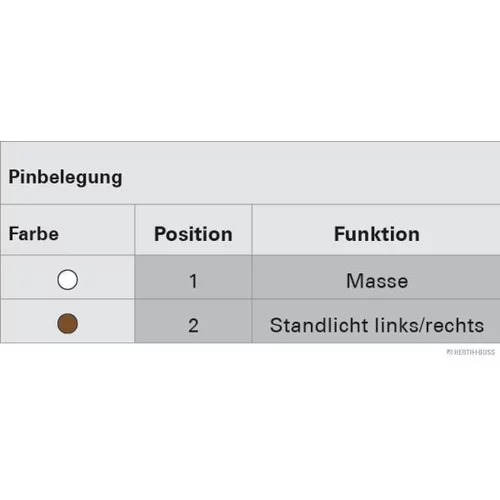500x500 pixels.
Task: Select the Pinbelegung table title
Action: (65, 177)
